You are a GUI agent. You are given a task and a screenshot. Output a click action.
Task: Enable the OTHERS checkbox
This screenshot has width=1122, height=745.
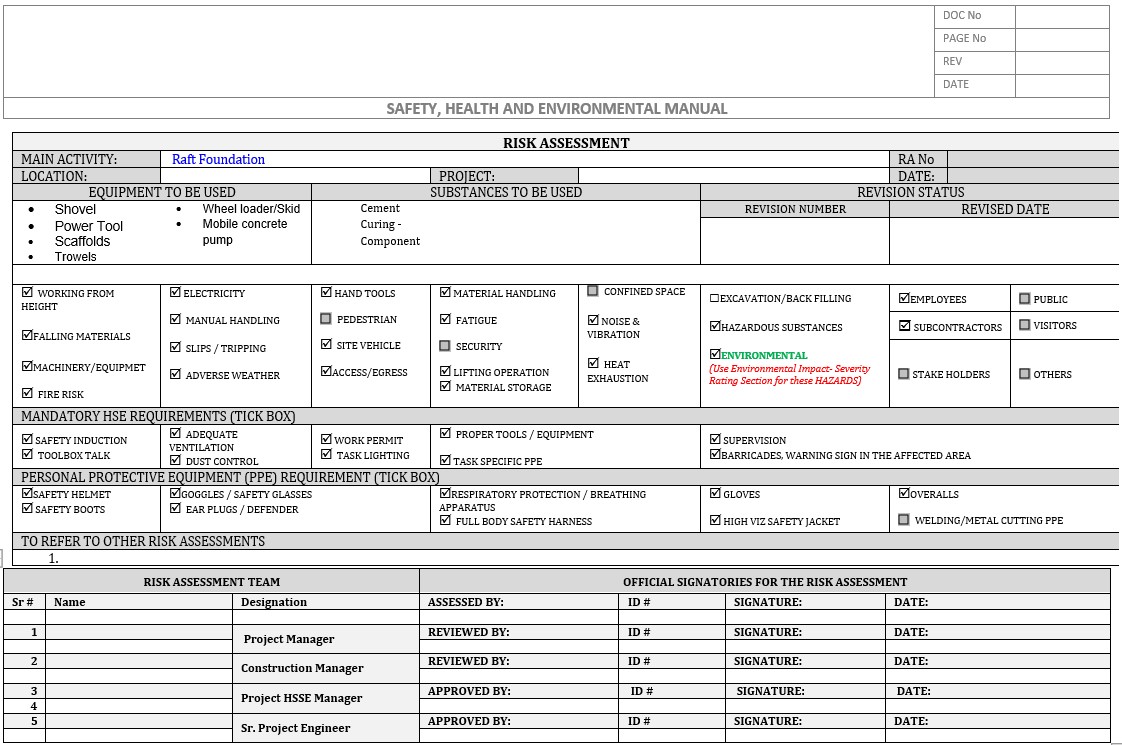(1023, 373)
